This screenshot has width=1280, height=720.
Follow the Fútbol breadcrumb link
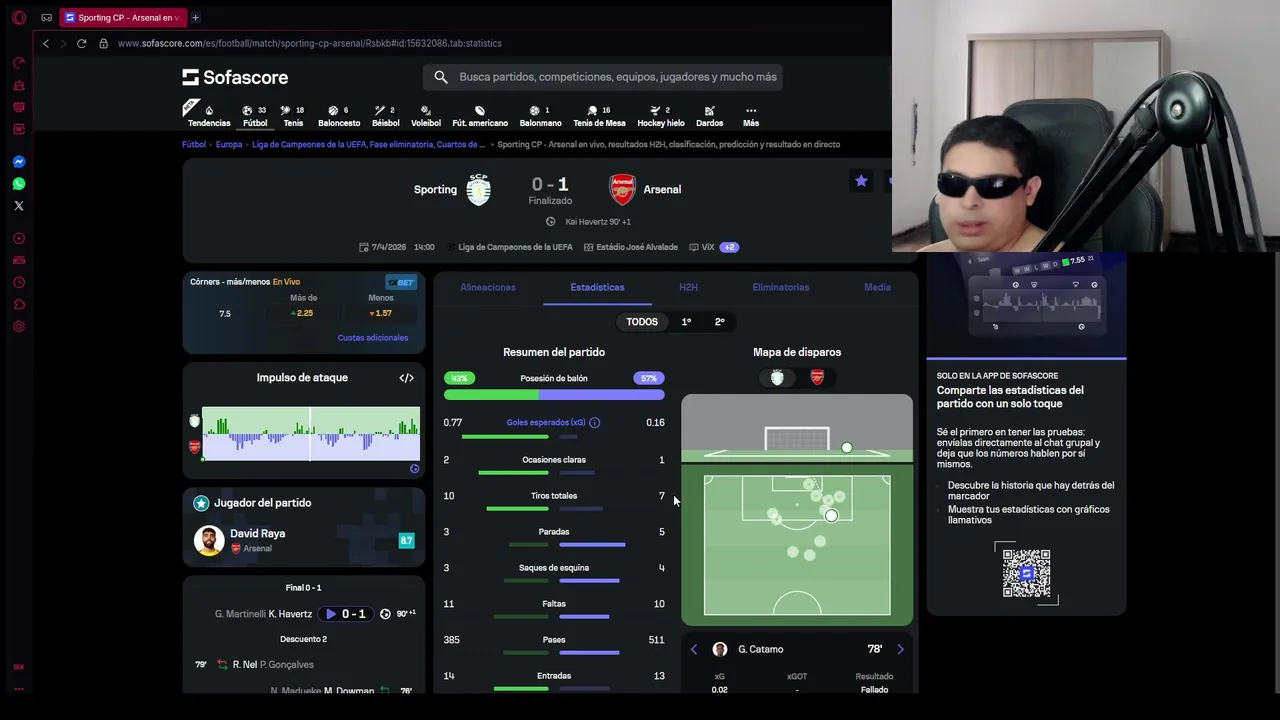(194, 144)
